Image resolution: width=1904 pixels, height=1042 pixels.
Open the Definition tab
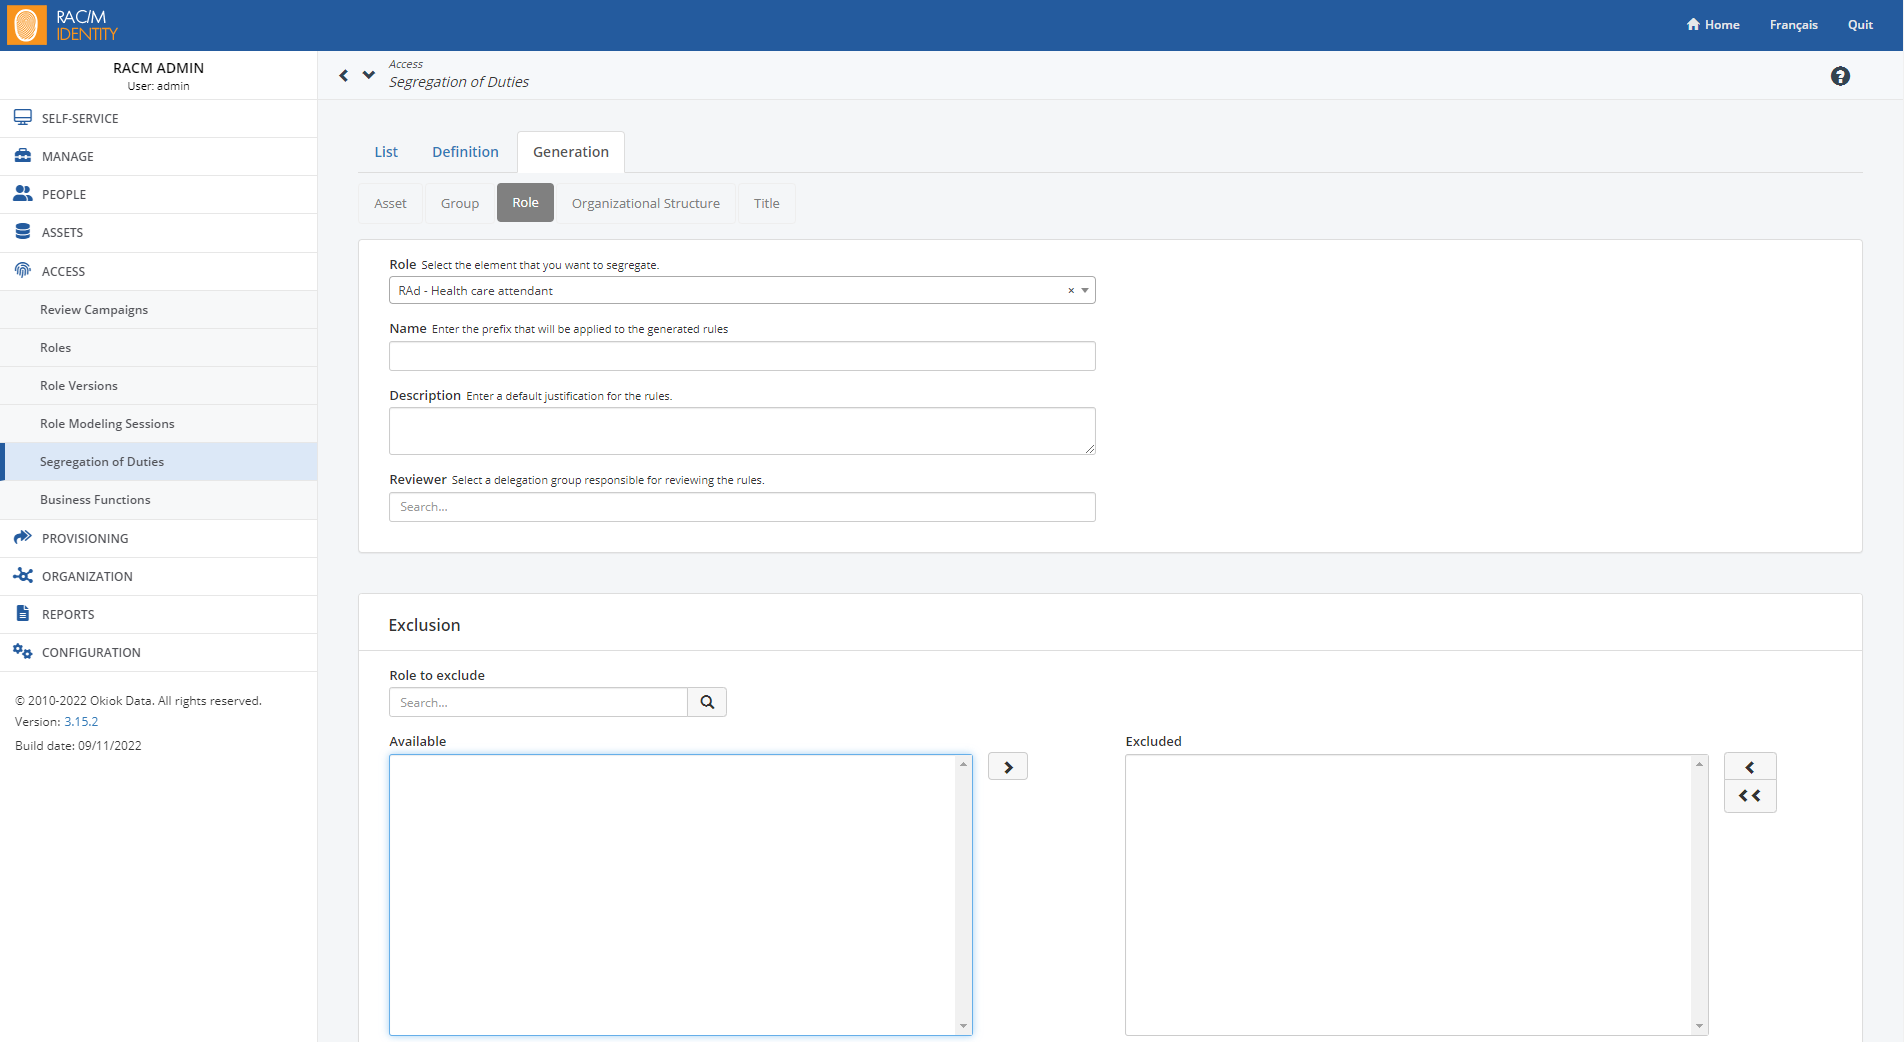pos(465,152)
